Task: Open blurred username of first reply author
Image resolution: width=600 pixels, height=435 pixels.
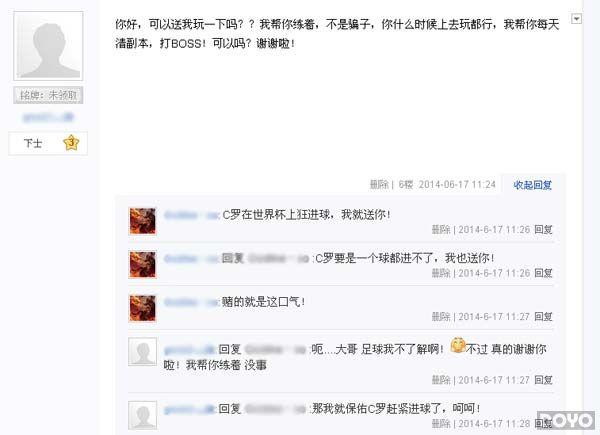Action: [191, 215]
